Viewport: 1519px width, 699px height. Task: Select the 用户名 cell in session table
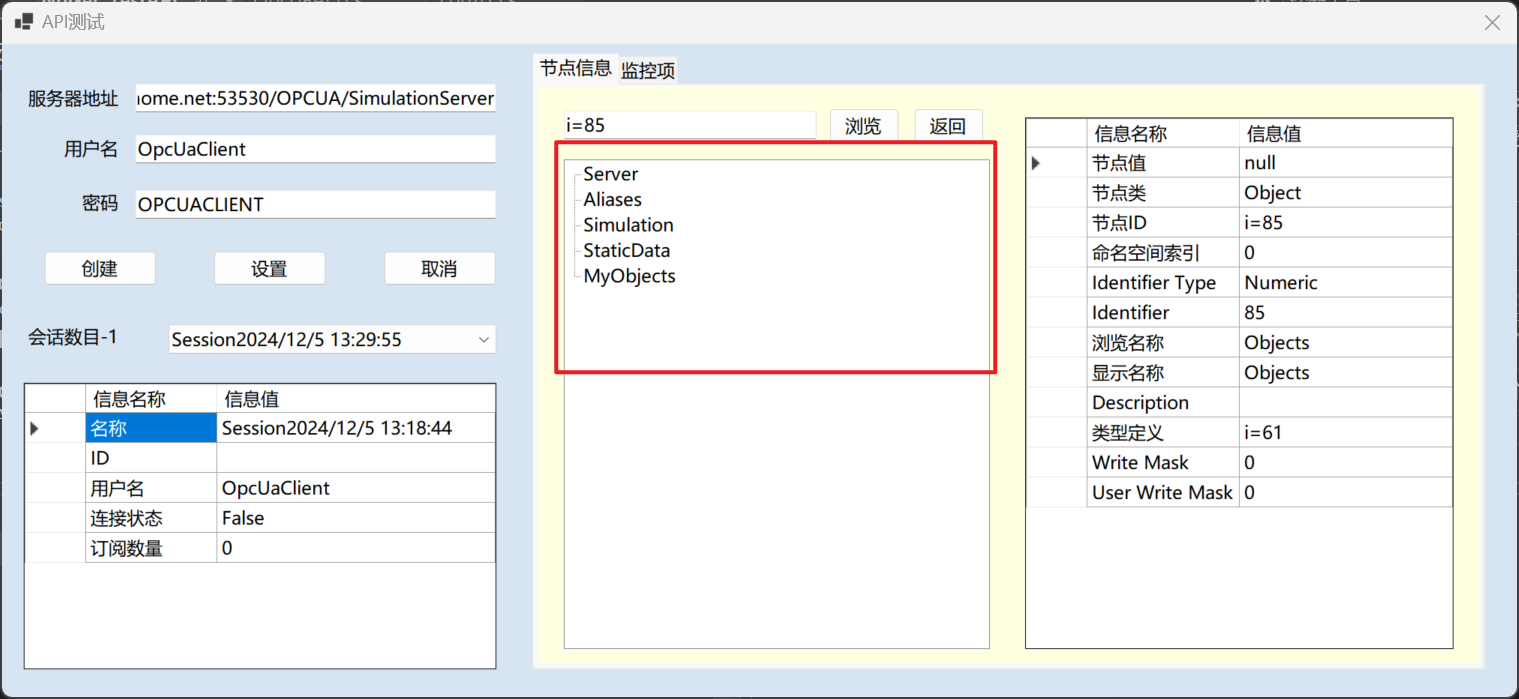click(x=151, y=488)
